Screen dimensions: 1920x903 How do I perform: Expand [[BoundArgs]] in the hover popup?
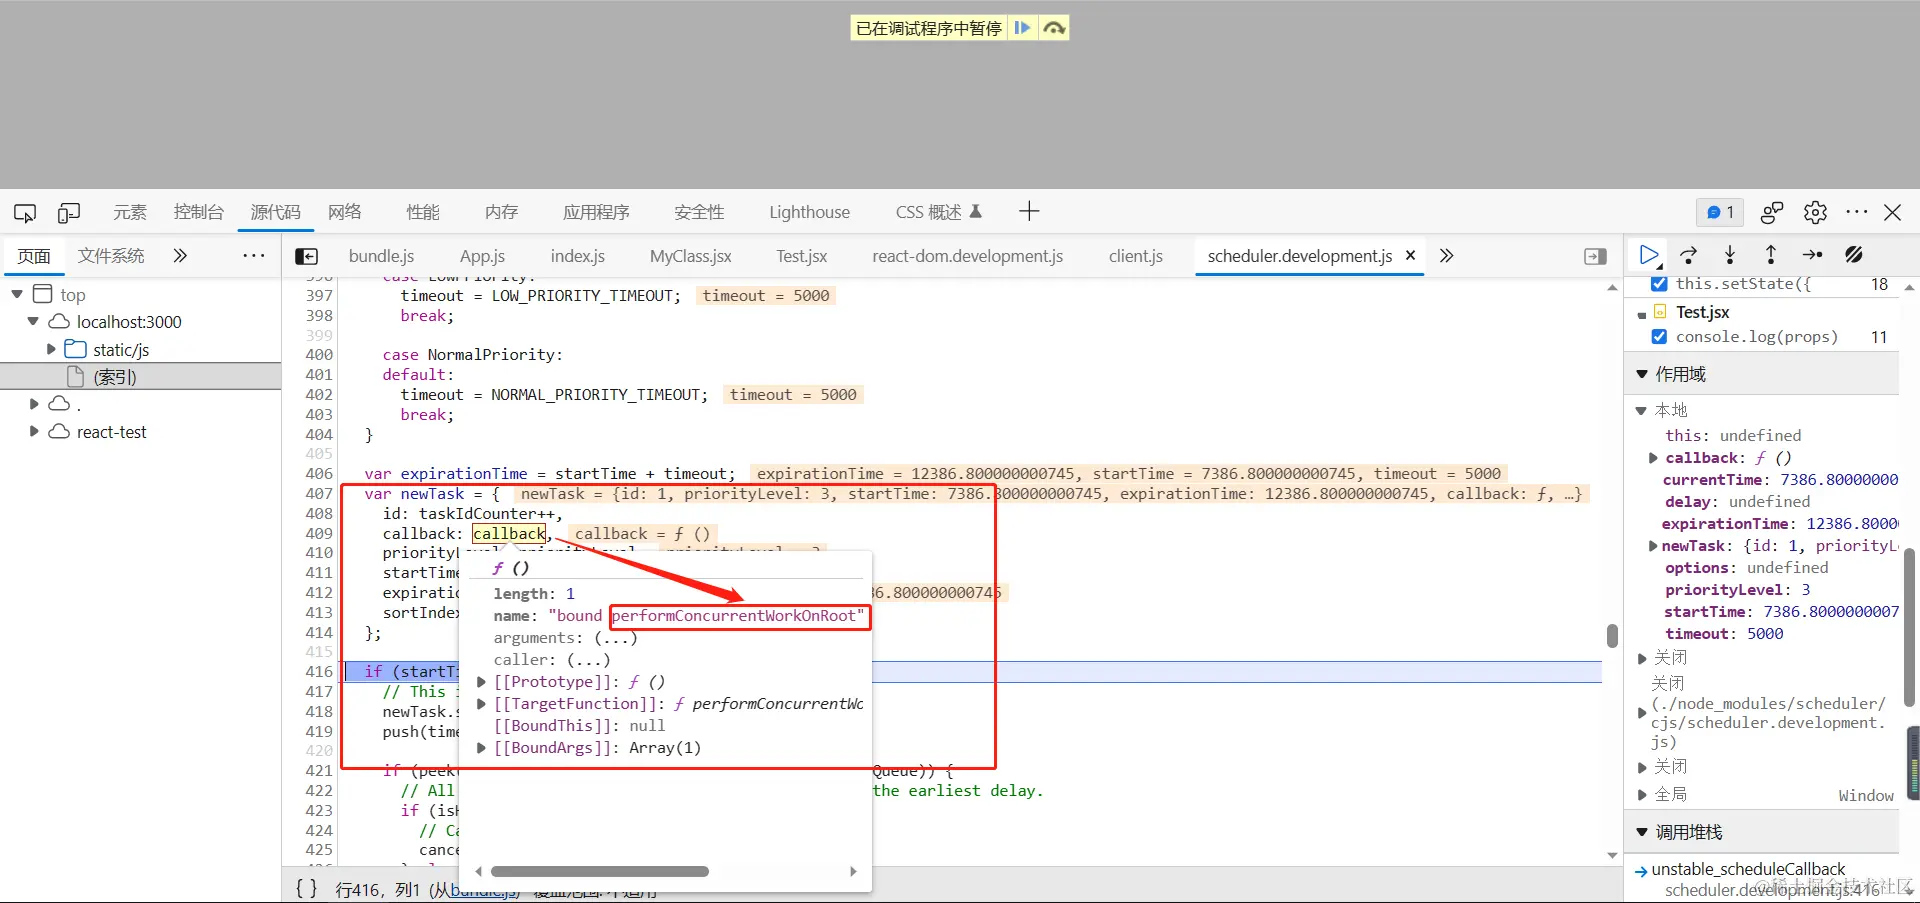coord(481,748)
